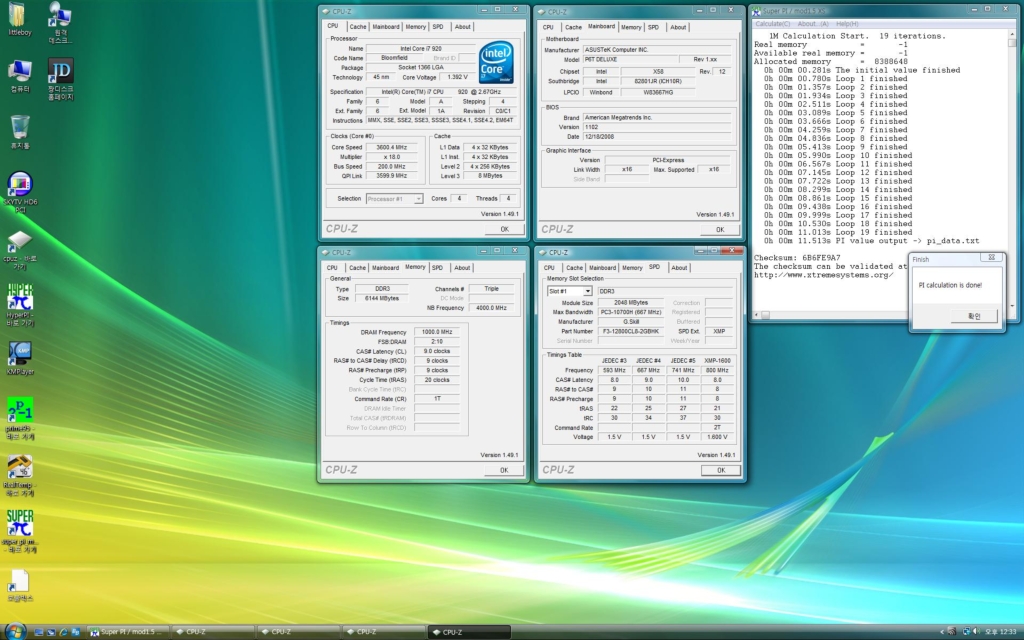Click the NB Frequency 4000.0 MHz field
Screen dimensions: 1024x640
(491, 308)
